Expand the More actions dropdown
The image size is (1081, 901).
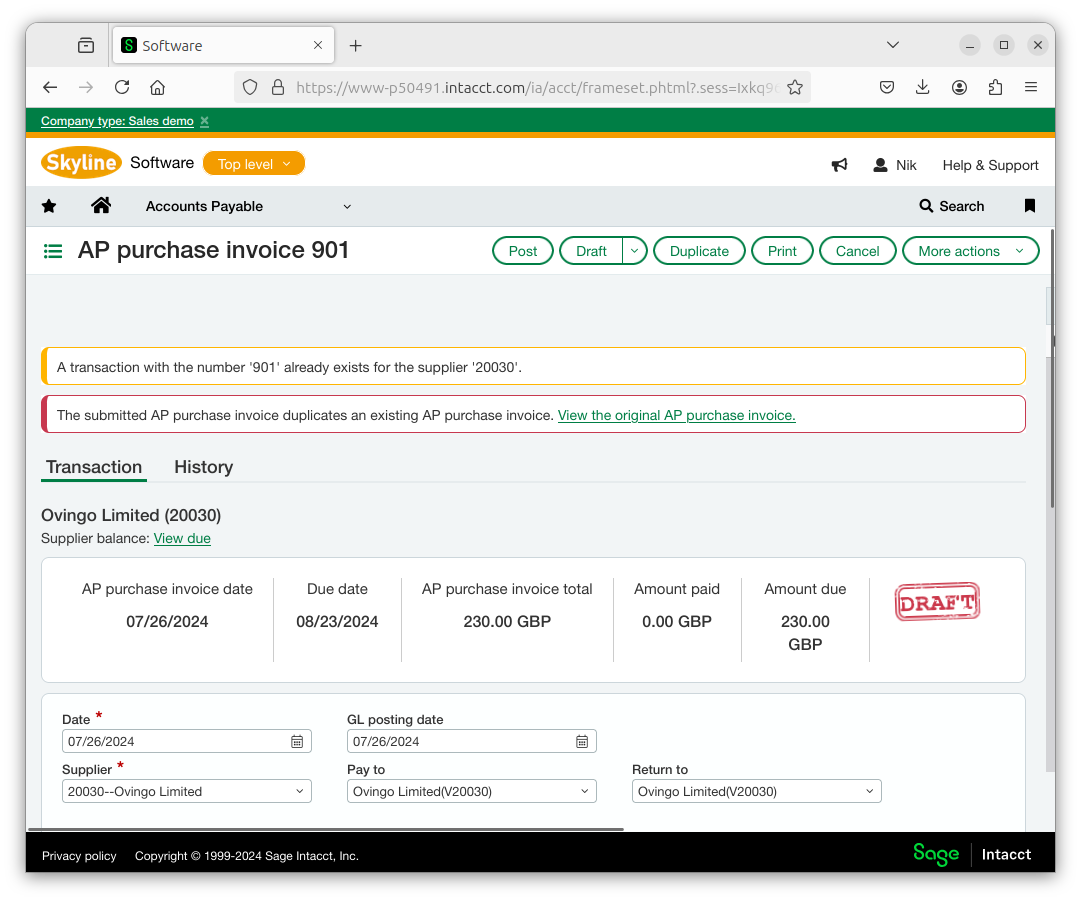tap(970, 250)
